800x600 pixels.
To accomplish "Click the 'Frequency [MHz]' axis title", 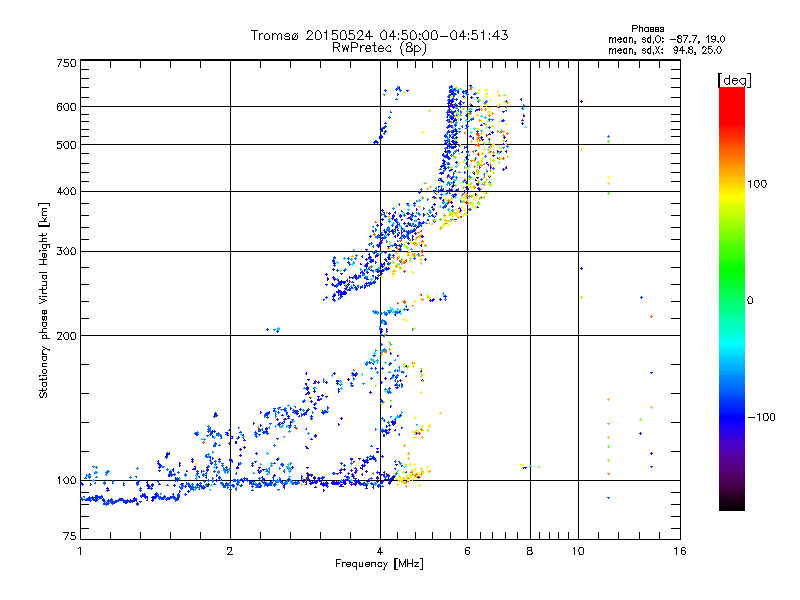I will point(379,564).
